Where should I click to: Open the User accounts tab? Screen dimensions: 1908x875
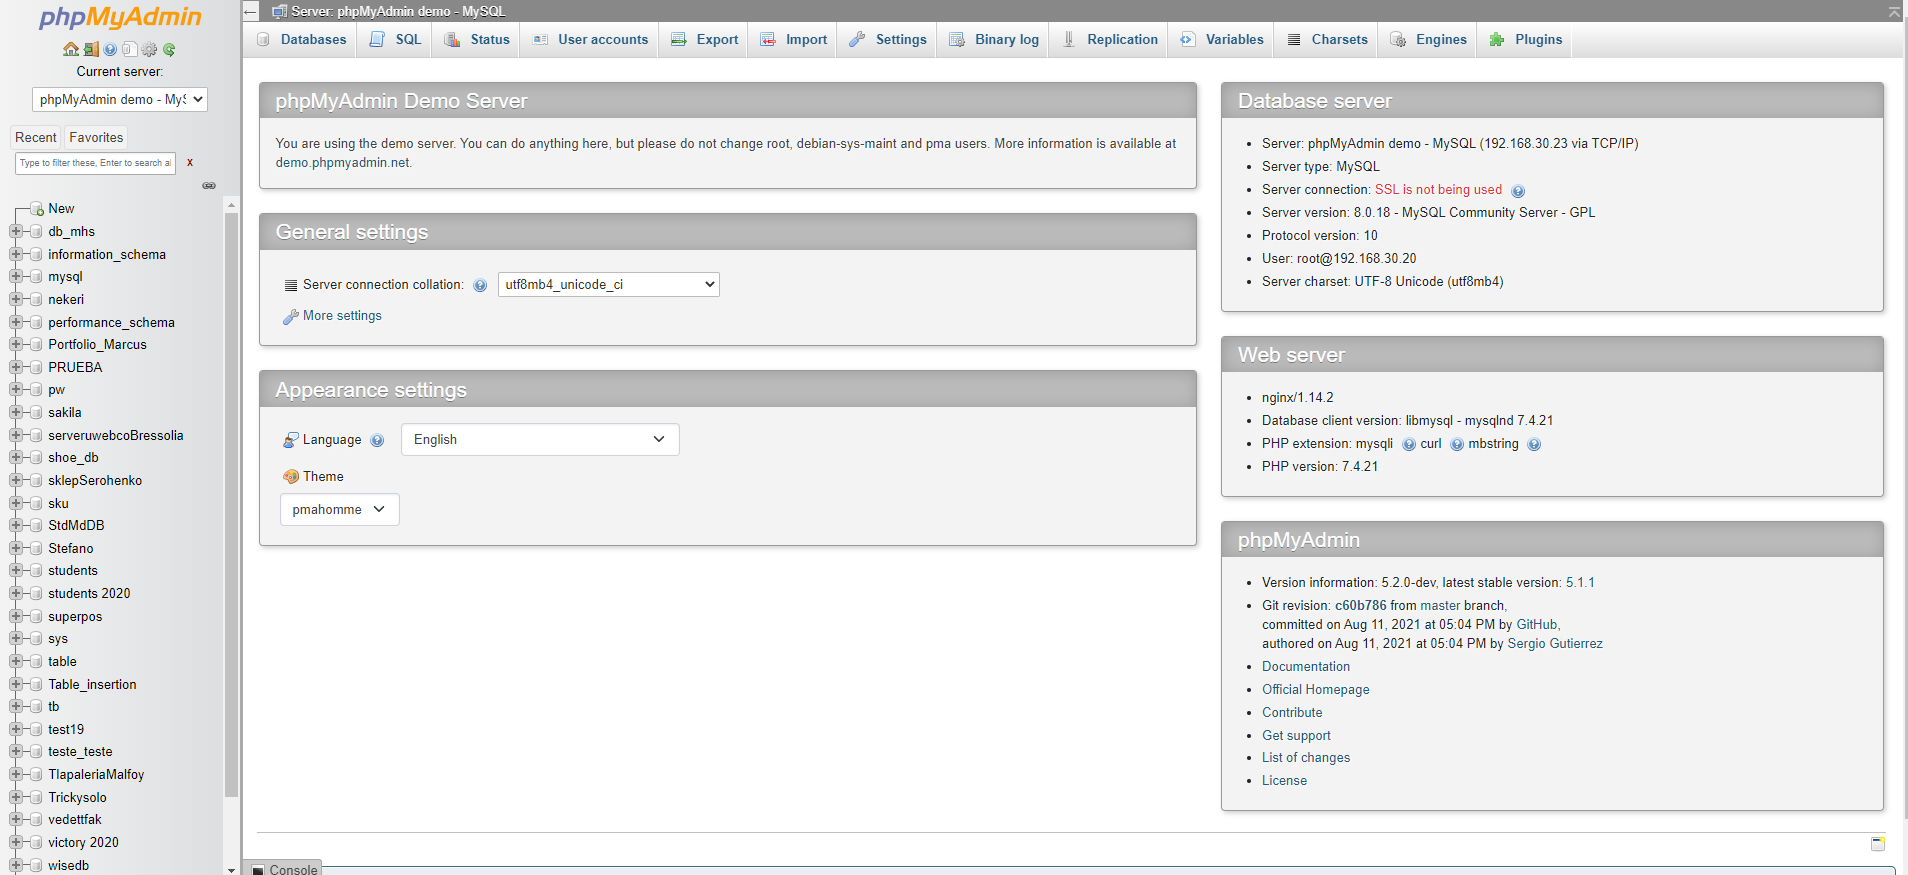pos(591,40)
